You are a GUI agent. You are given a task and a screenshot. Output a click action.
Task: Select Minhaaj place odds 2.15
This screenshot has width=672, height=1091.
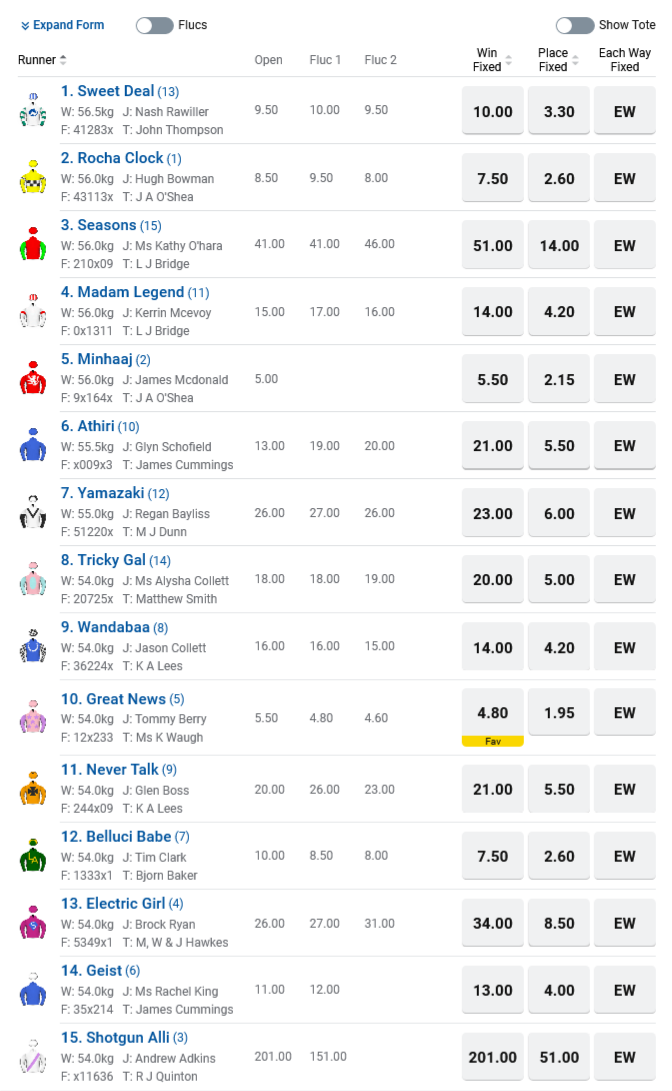559,380
